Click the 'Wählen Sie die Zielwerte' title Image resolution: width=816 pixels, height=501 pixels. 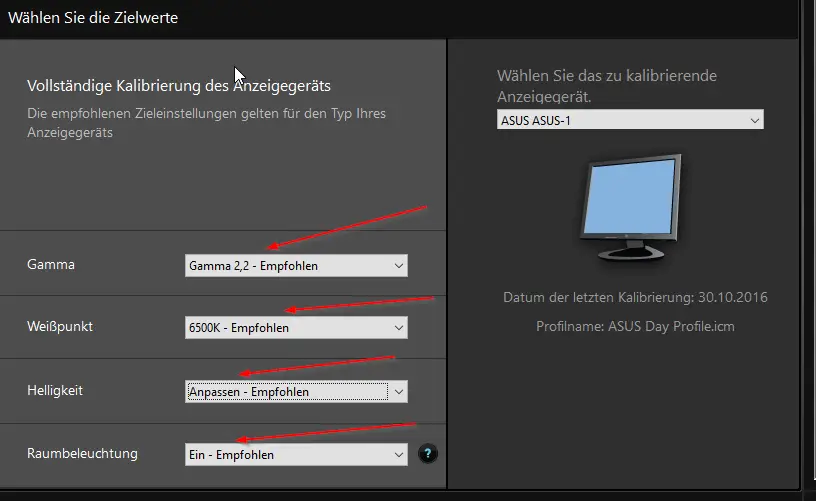(x=93, y=18)
